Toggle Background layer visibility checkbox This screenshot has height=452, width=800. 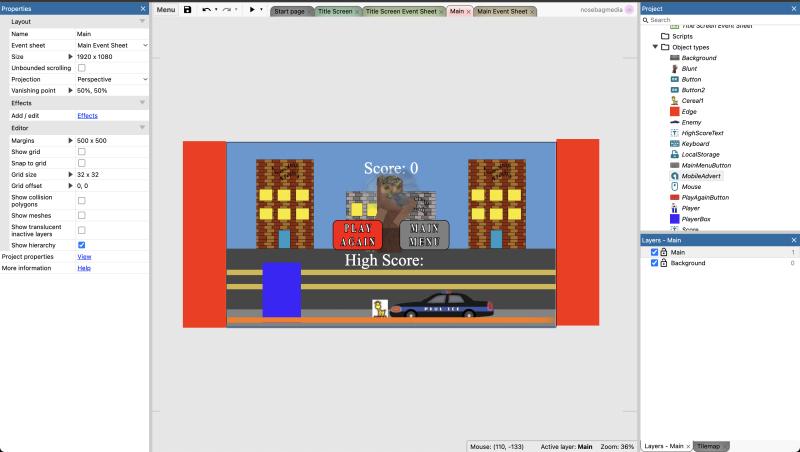(x=654, y=263)
